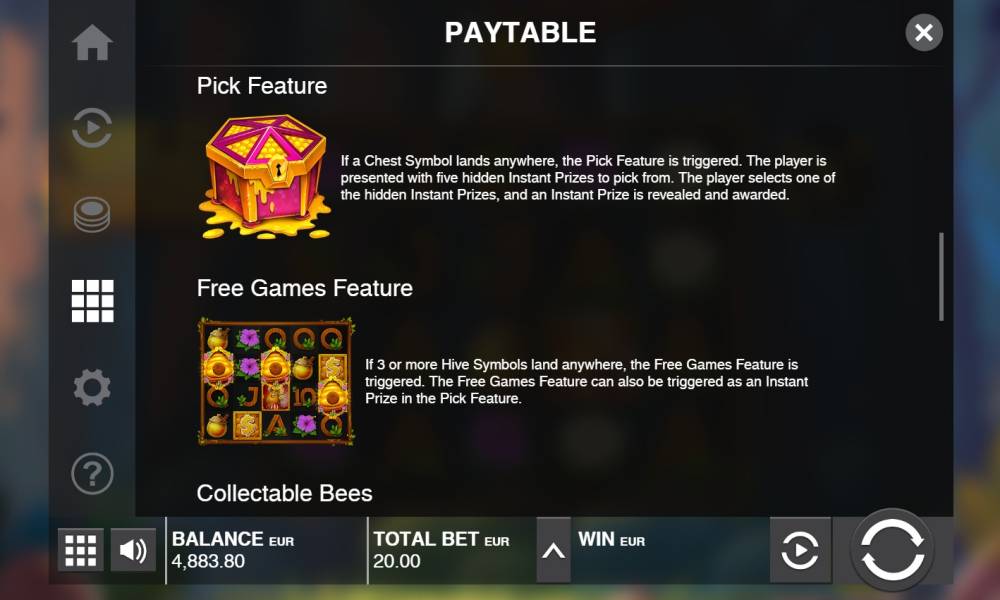Click the Total Bet amount 20.00
This screenshot has width=1000, height=600.
[397, 562]
